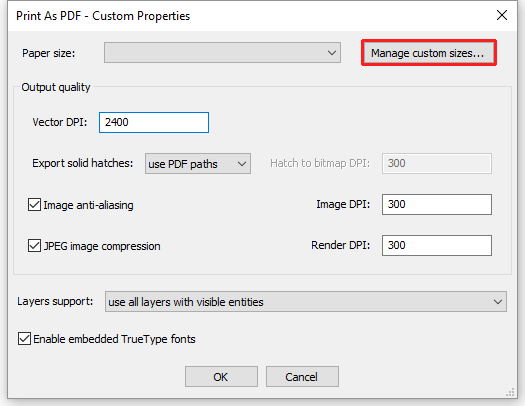
Task: Click the Paper size label text
Action: pyautogui.click(x=49, y=53)
